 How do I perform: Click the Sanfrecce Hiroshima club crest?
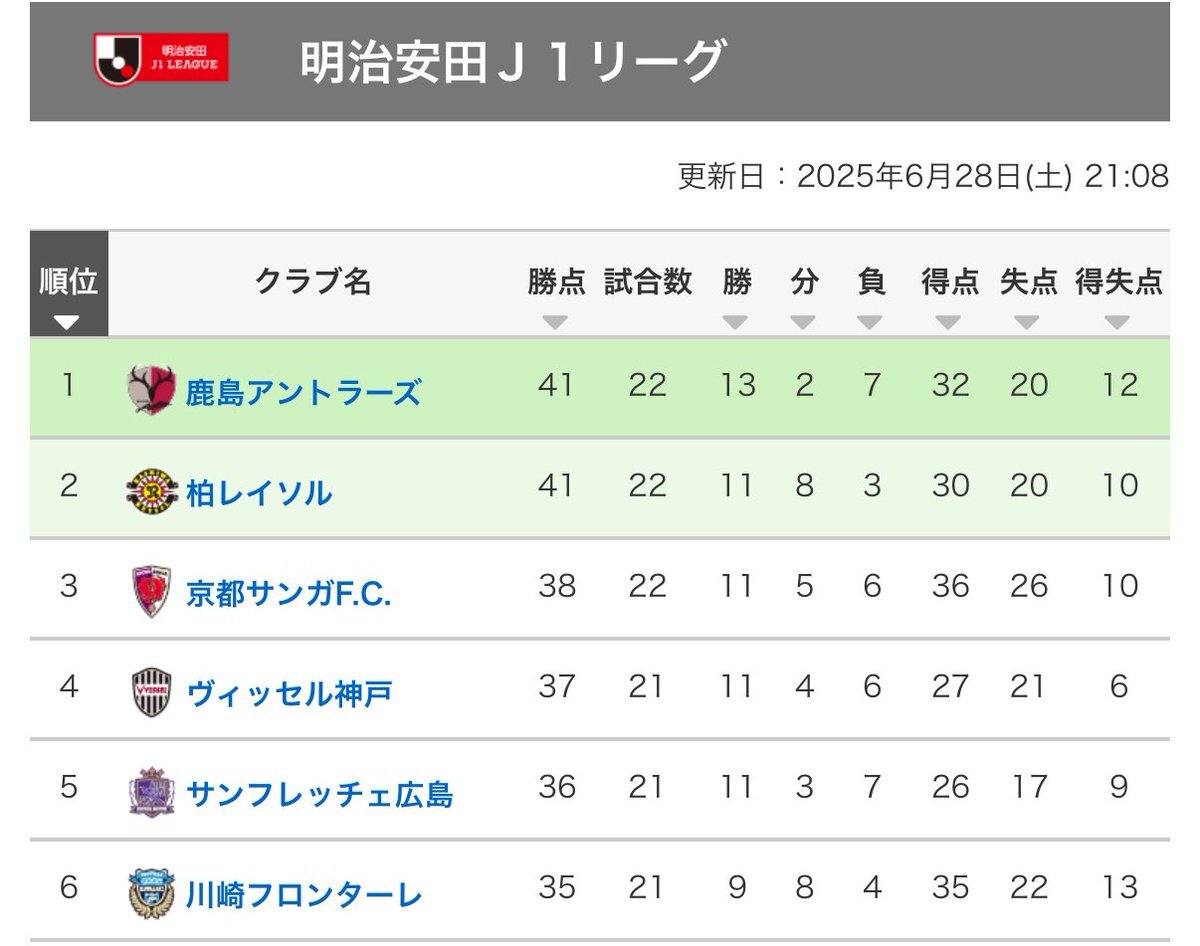(x=152, y=793)
